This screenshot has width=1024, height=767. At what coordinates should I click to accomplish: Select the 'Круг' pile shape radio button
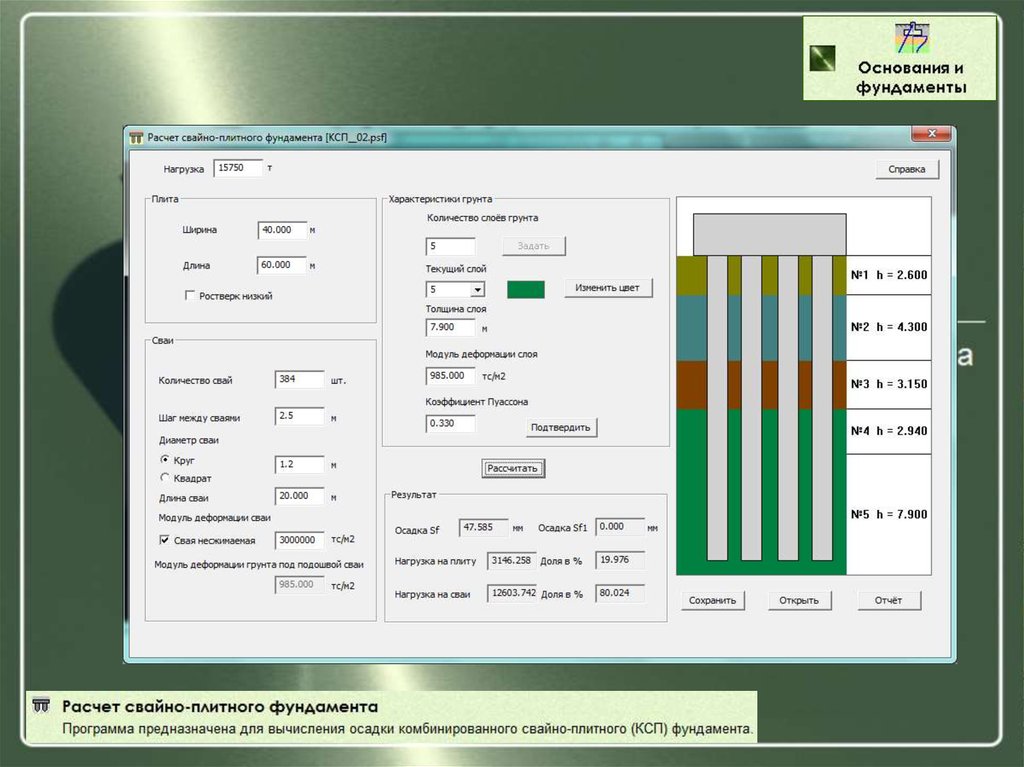pos(165,459)
